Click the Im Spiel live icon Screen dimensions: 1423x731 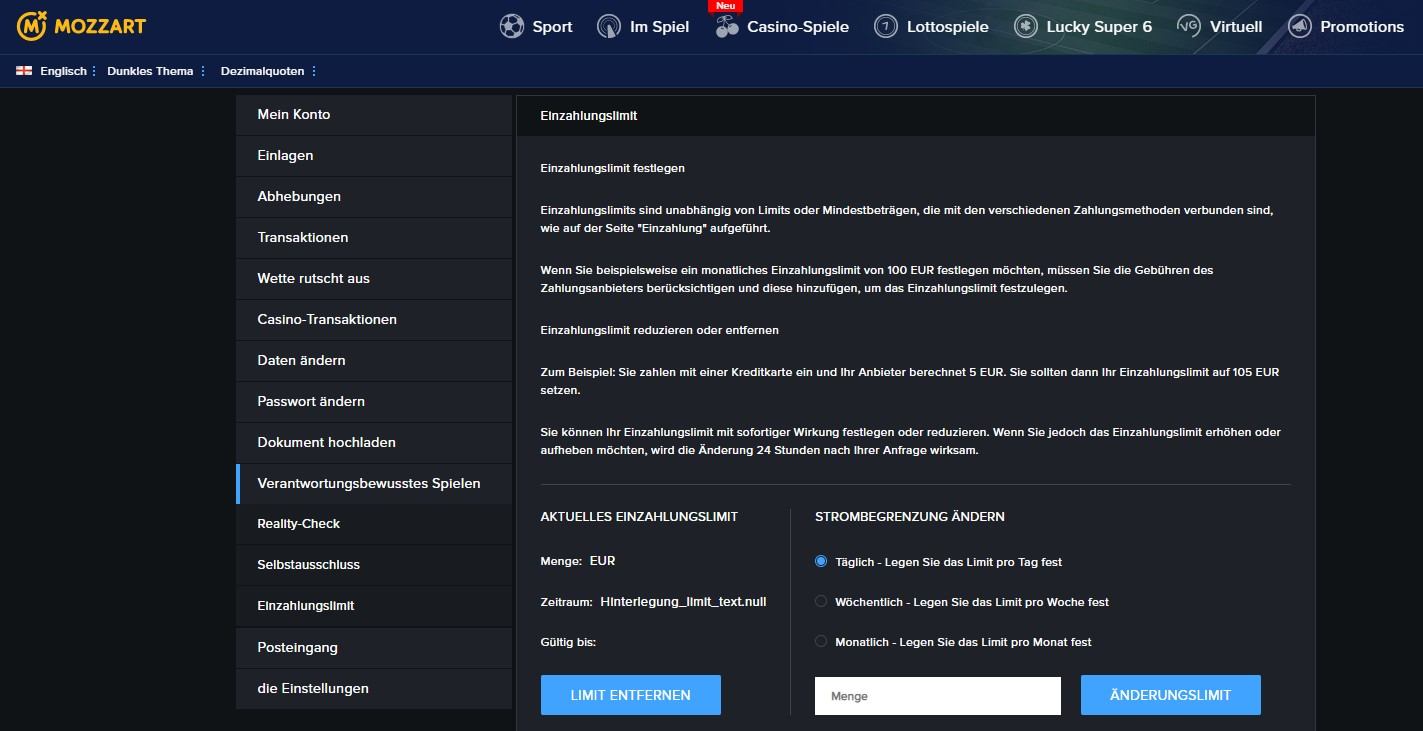tap(609, 27)
